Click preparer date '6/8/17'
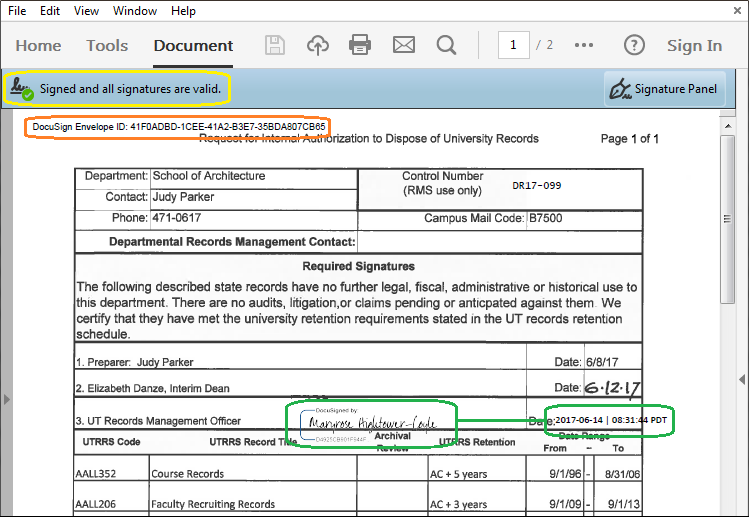The image size is (749, 517). 602,362
